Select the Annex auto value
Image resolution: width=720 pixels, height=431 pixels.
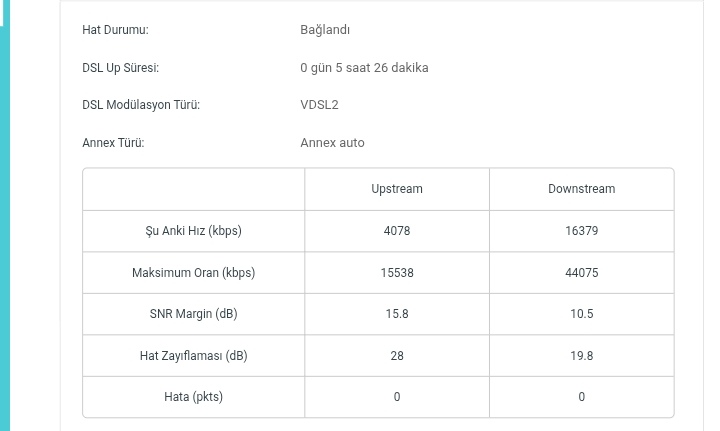click(332, 143)
